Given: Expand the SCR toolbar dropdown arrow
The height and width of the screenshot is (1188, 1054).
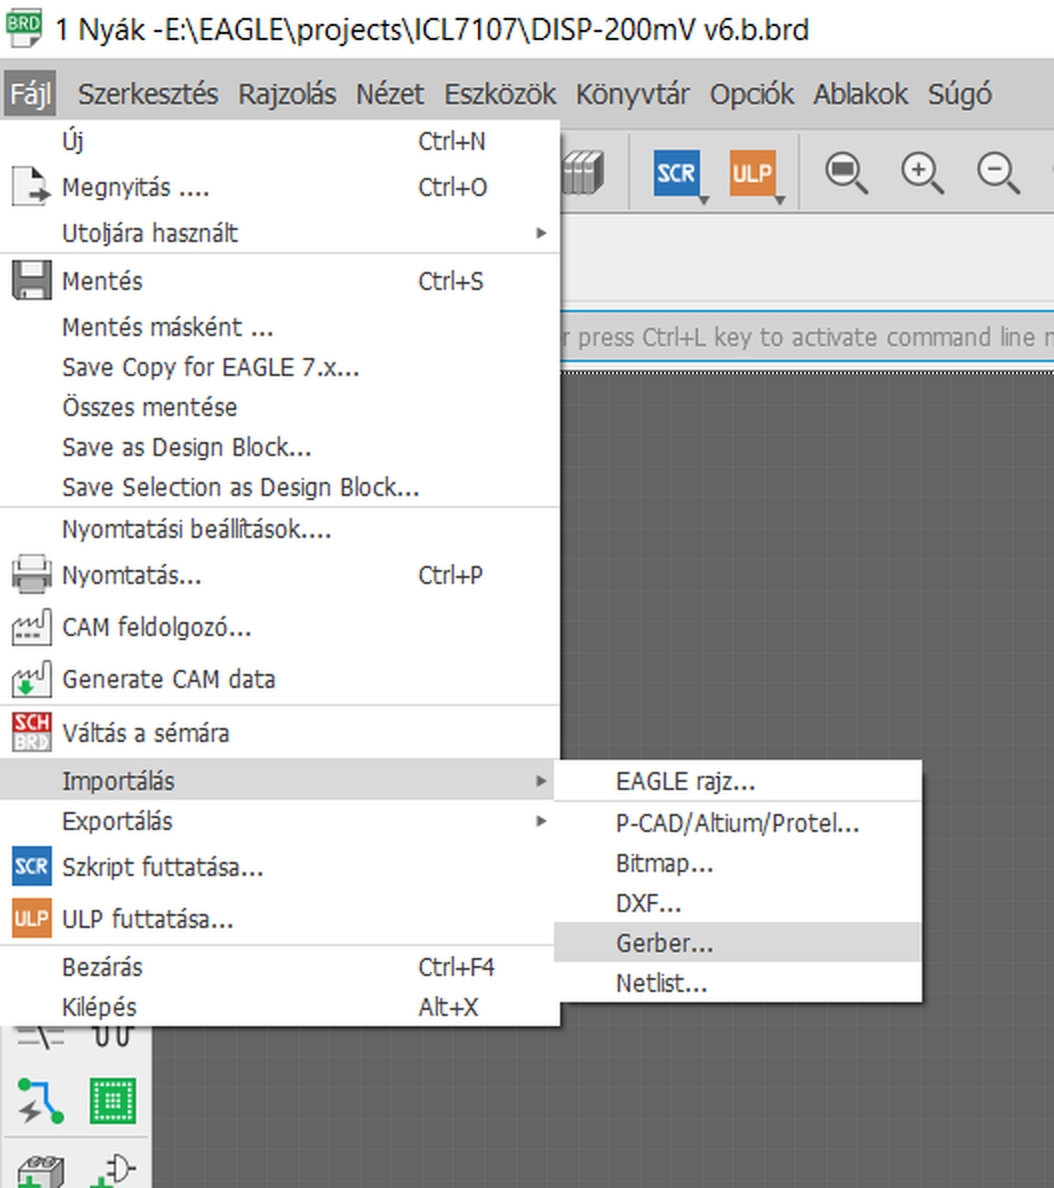Looking at the screenshot, I should pyautogui.click(x=704, y=200).
